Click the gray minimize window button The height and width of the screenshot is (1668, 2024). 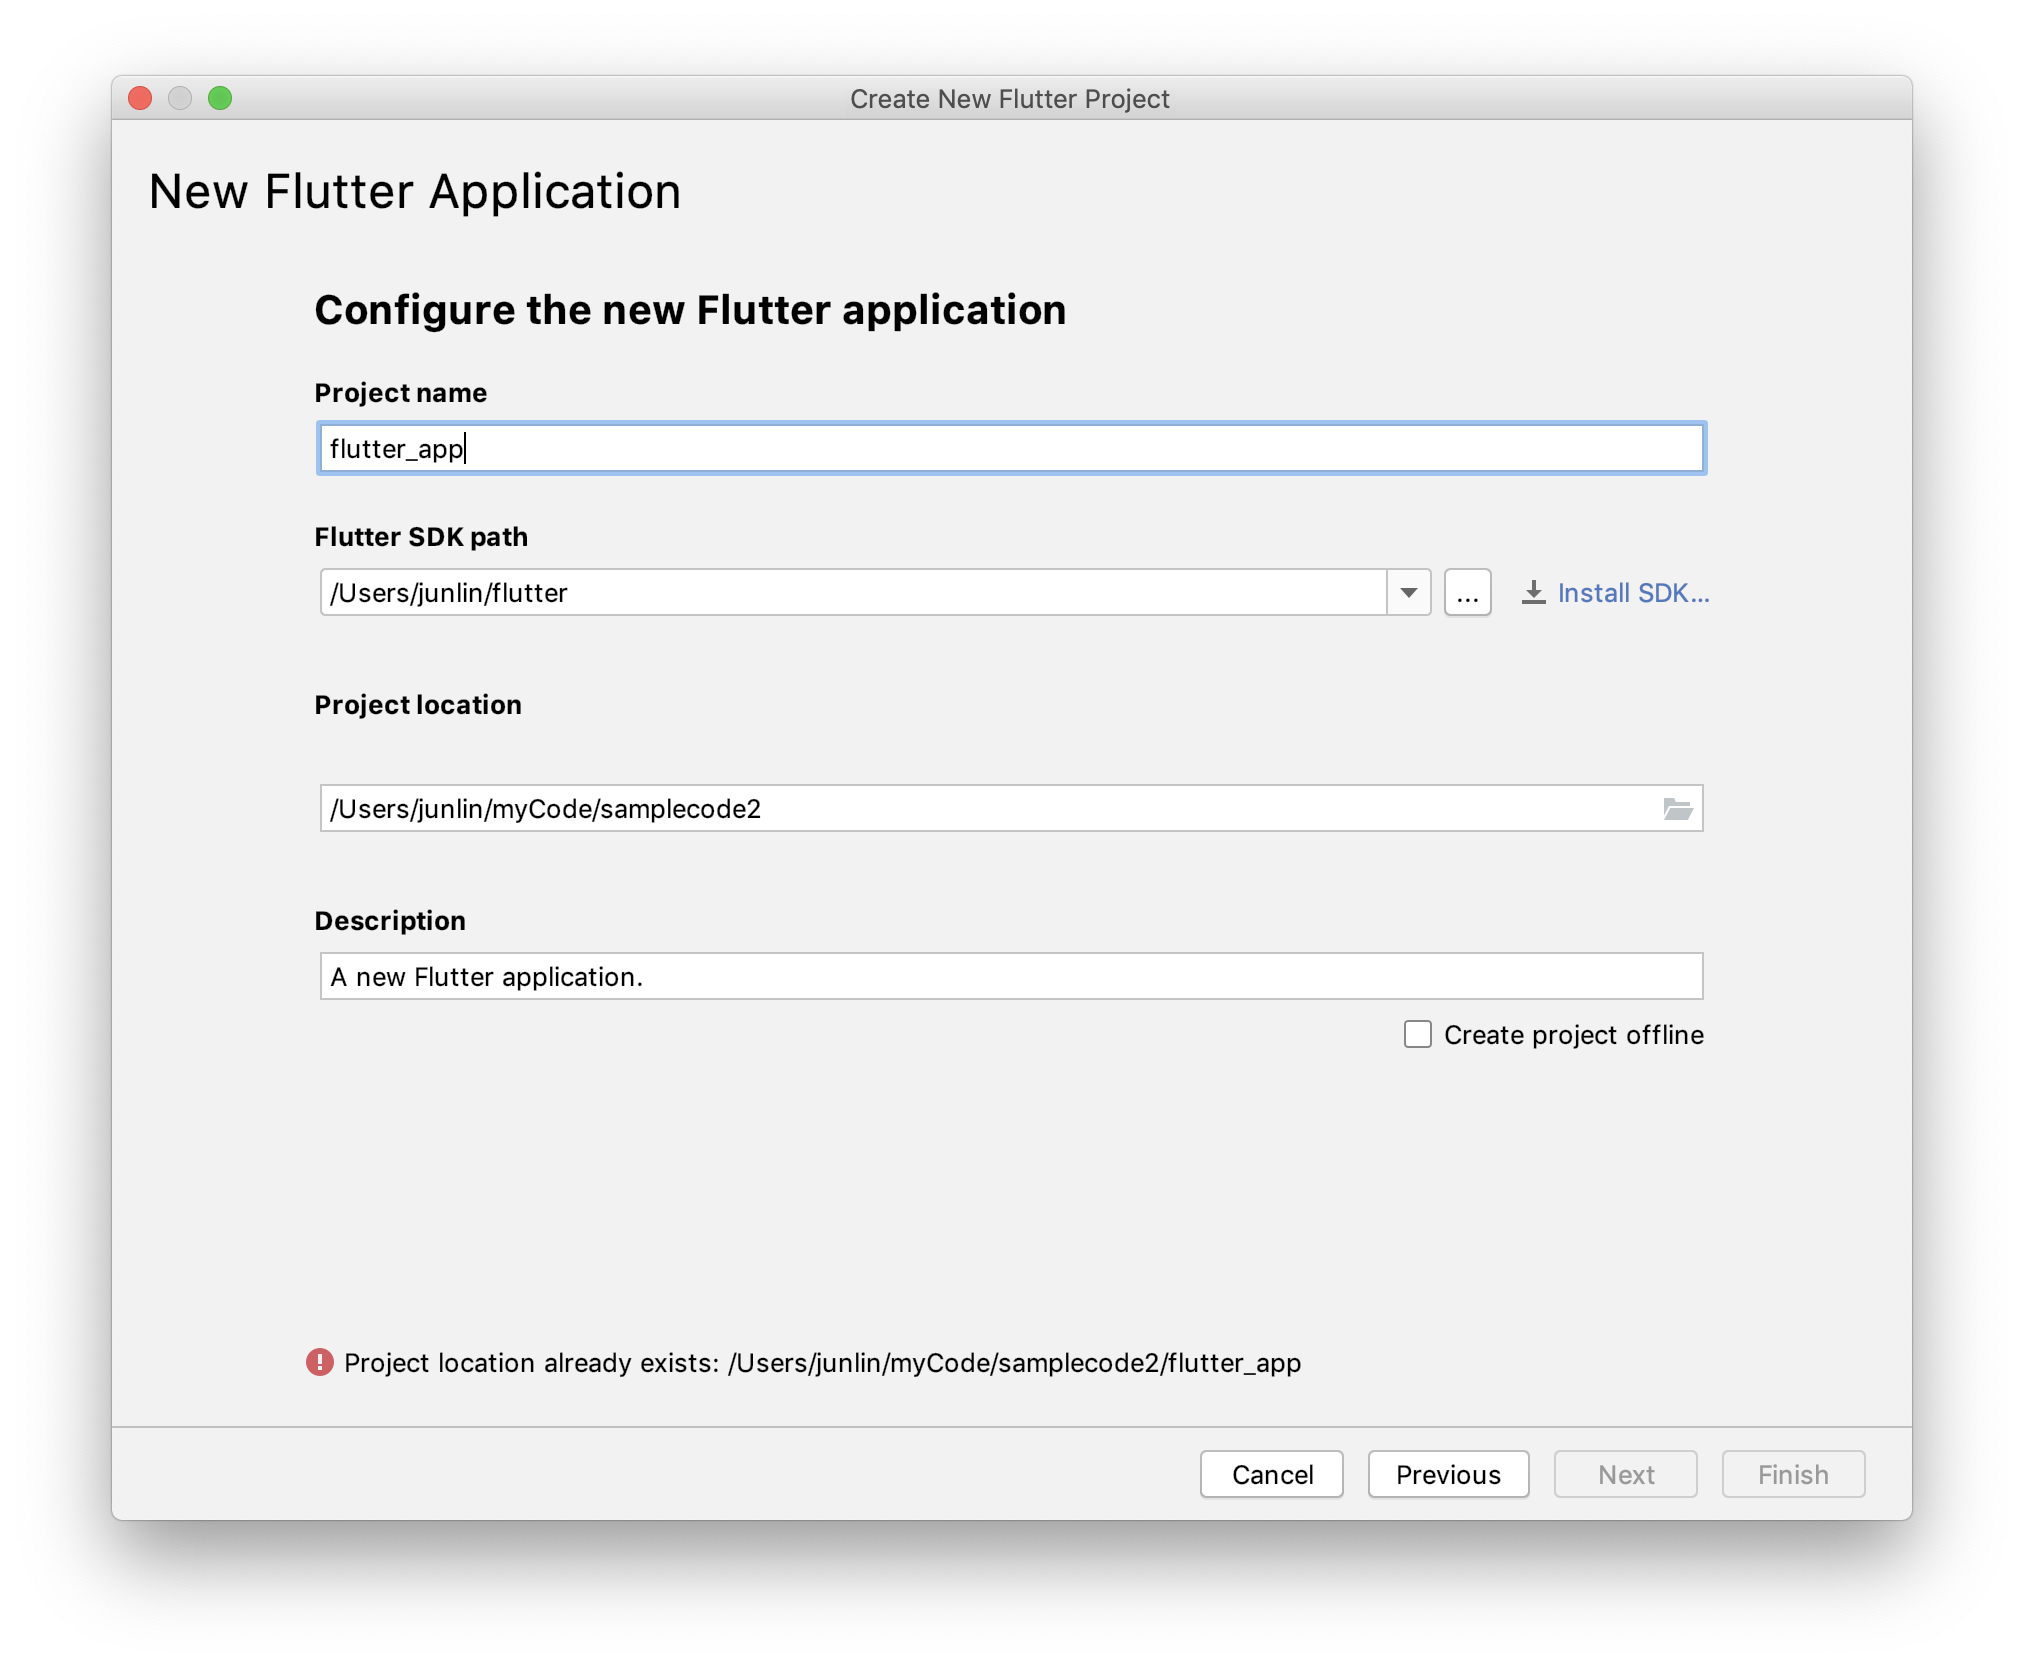(180, 98)
